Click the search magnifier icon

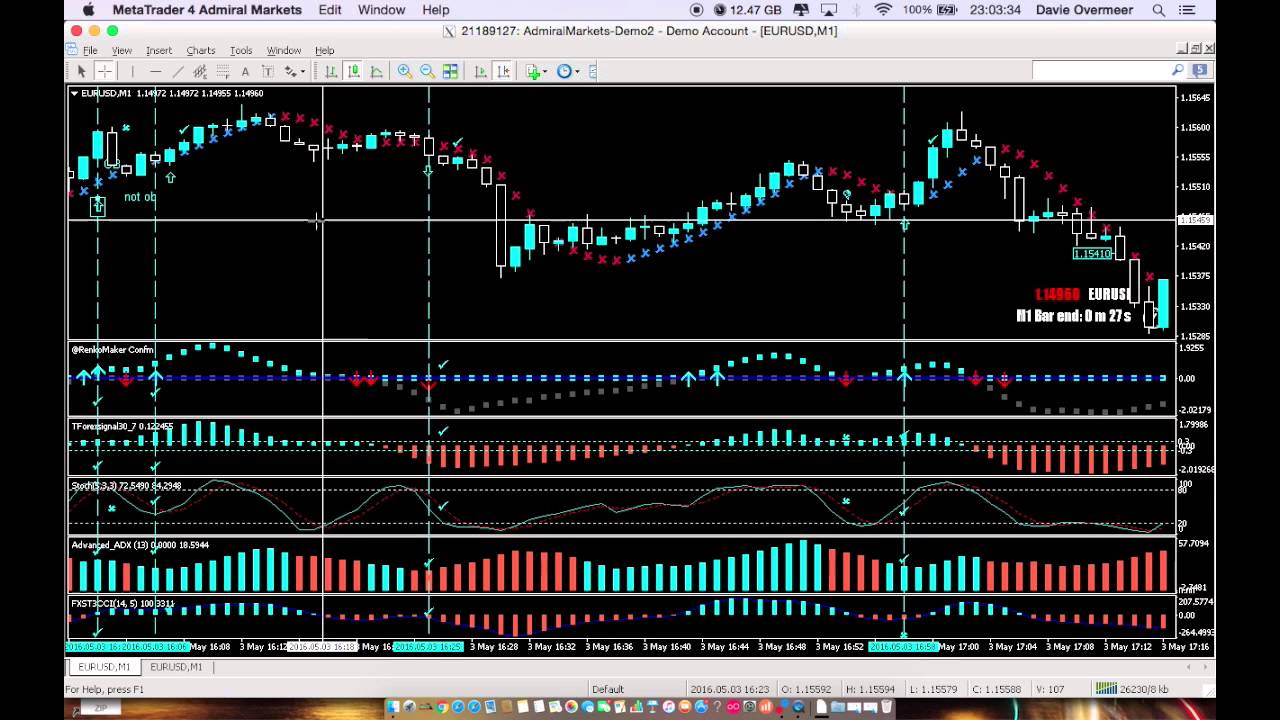pos(1178,70)
